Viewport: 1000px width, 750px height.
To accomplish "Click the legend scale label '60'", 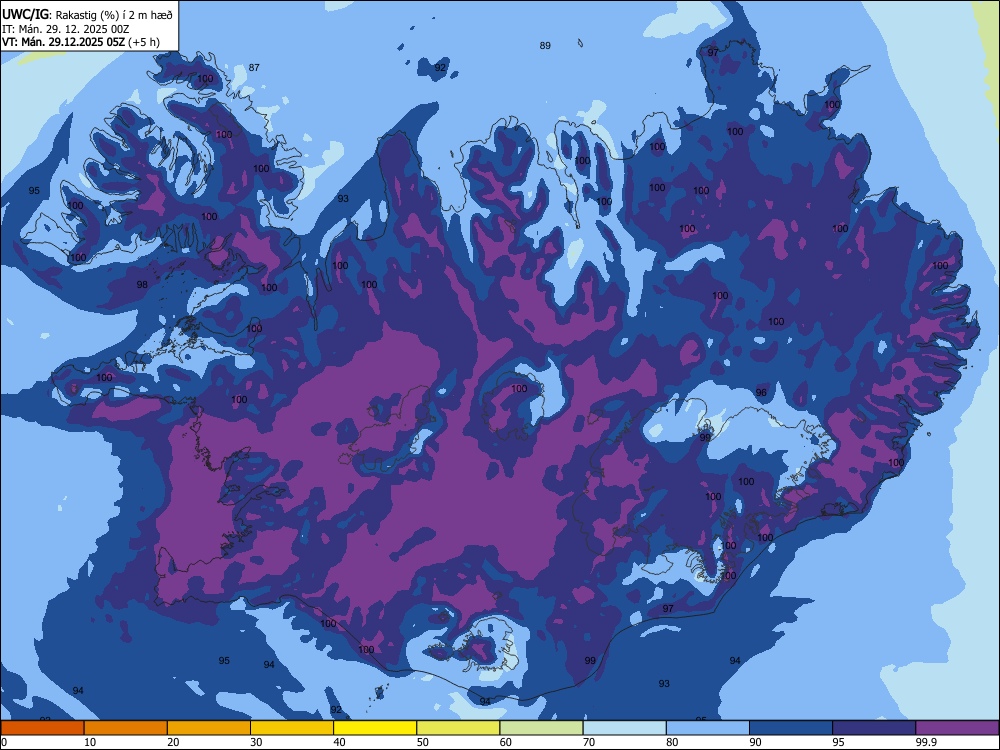I will click(506, 742).
